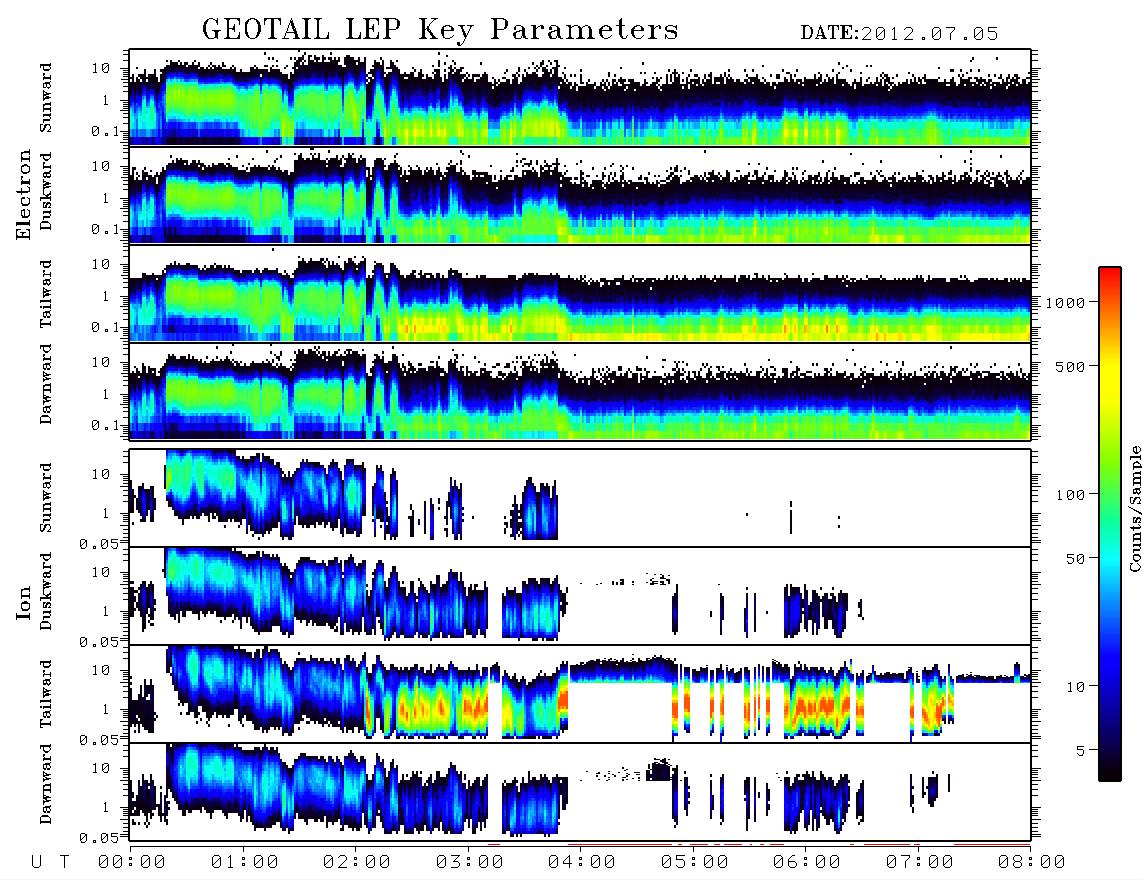Select the Electron "Dawnward" panel label

pos(46,385)
